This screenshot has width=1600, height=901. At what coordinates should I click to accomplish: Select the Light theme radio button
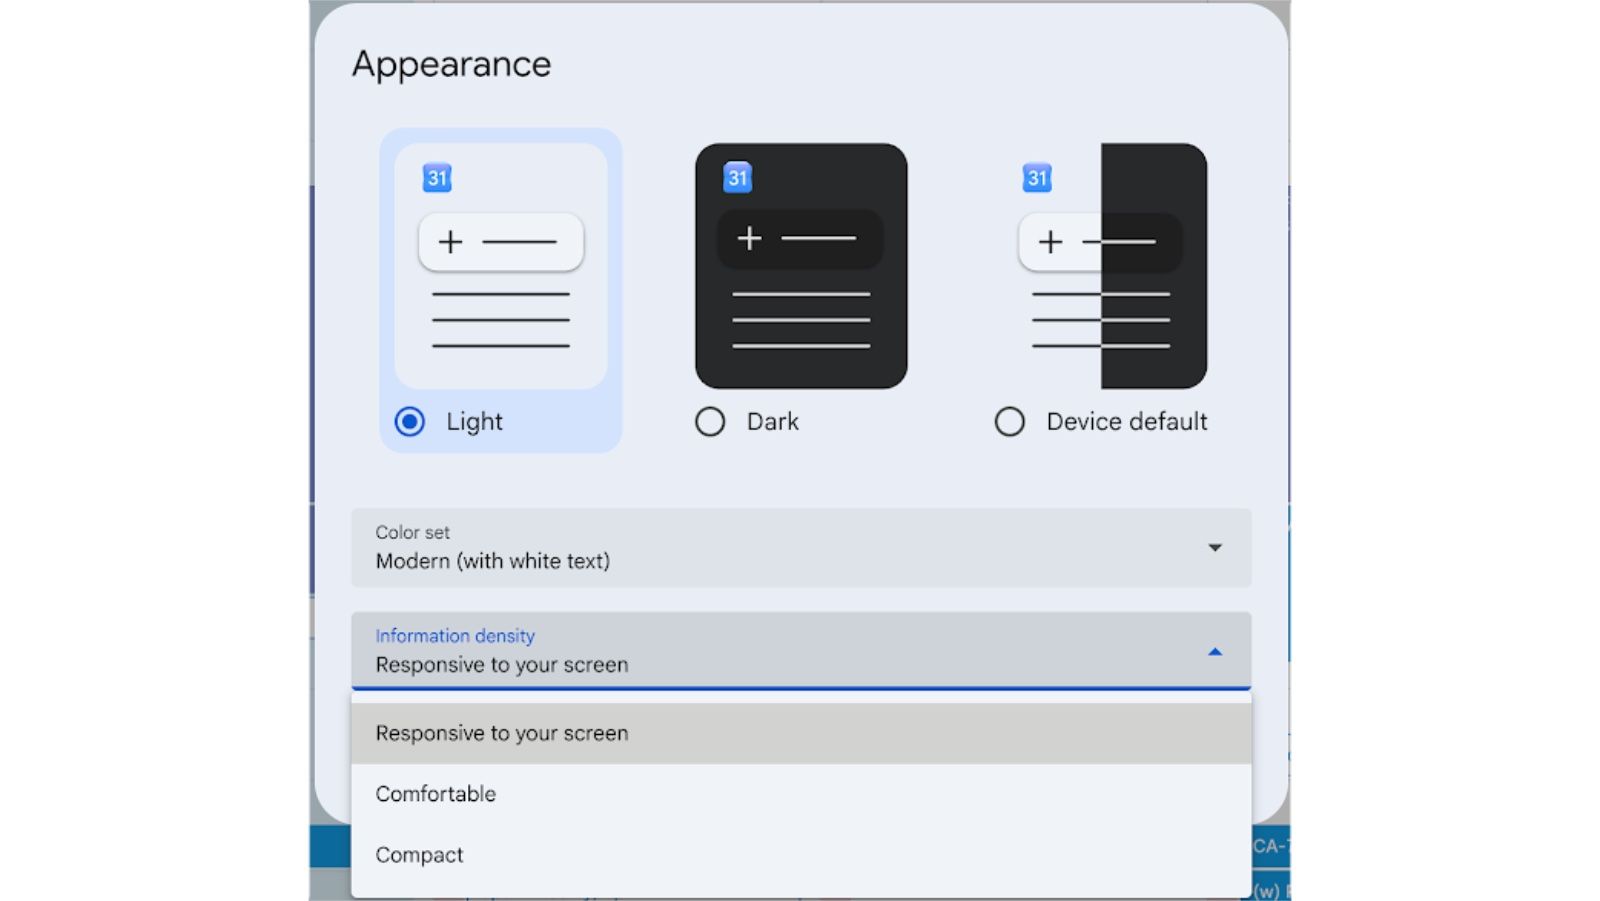pyautogui.click(x=409, y=421)
